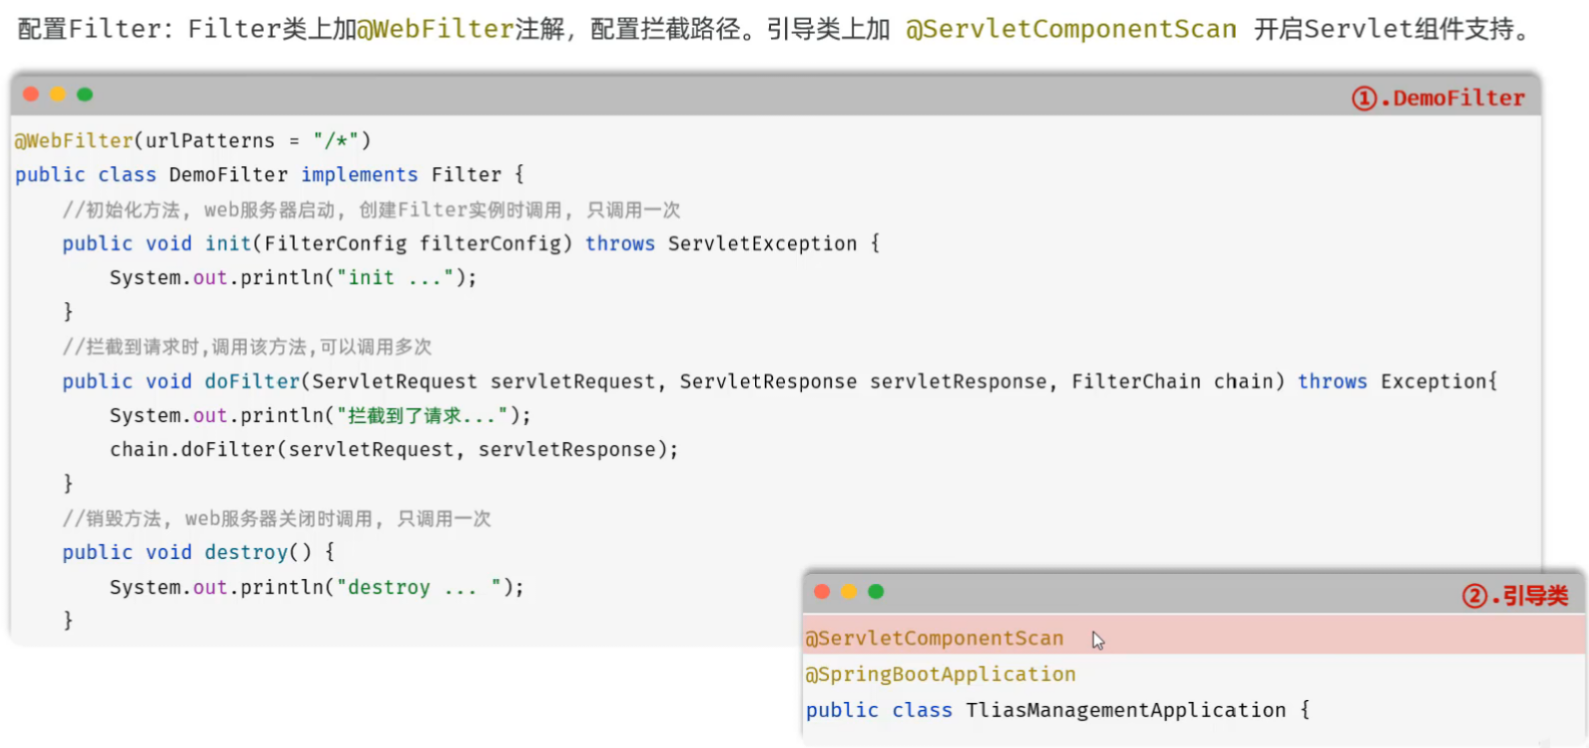Screen dimensions: 1589x748
Task: Click the yellow dot in DemoFilter window
Action: pyautogui.click(x=58, y=94)
